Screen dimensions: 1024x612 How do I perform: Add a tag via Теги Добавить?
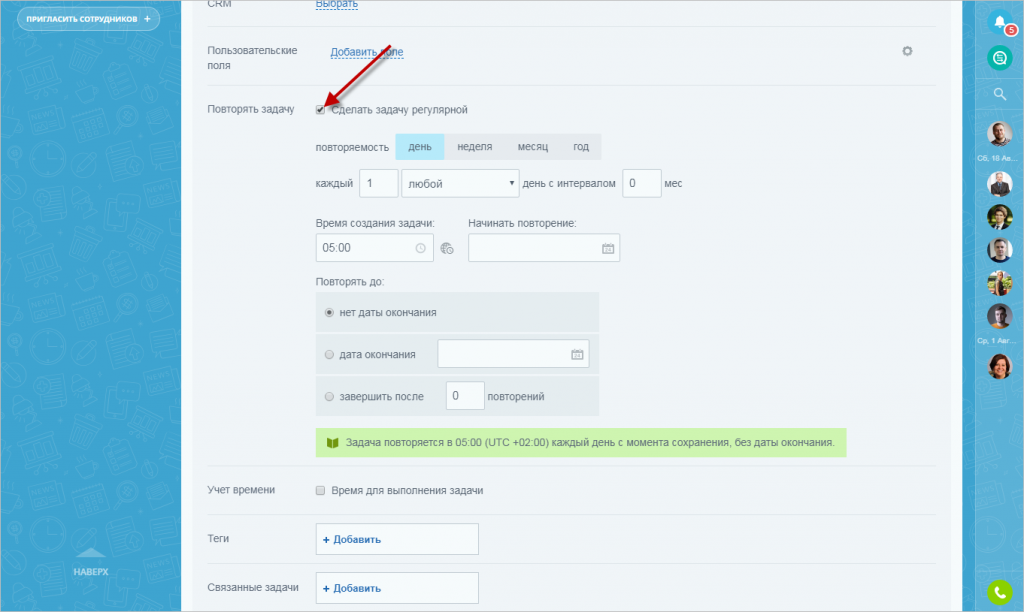[397, 540]
